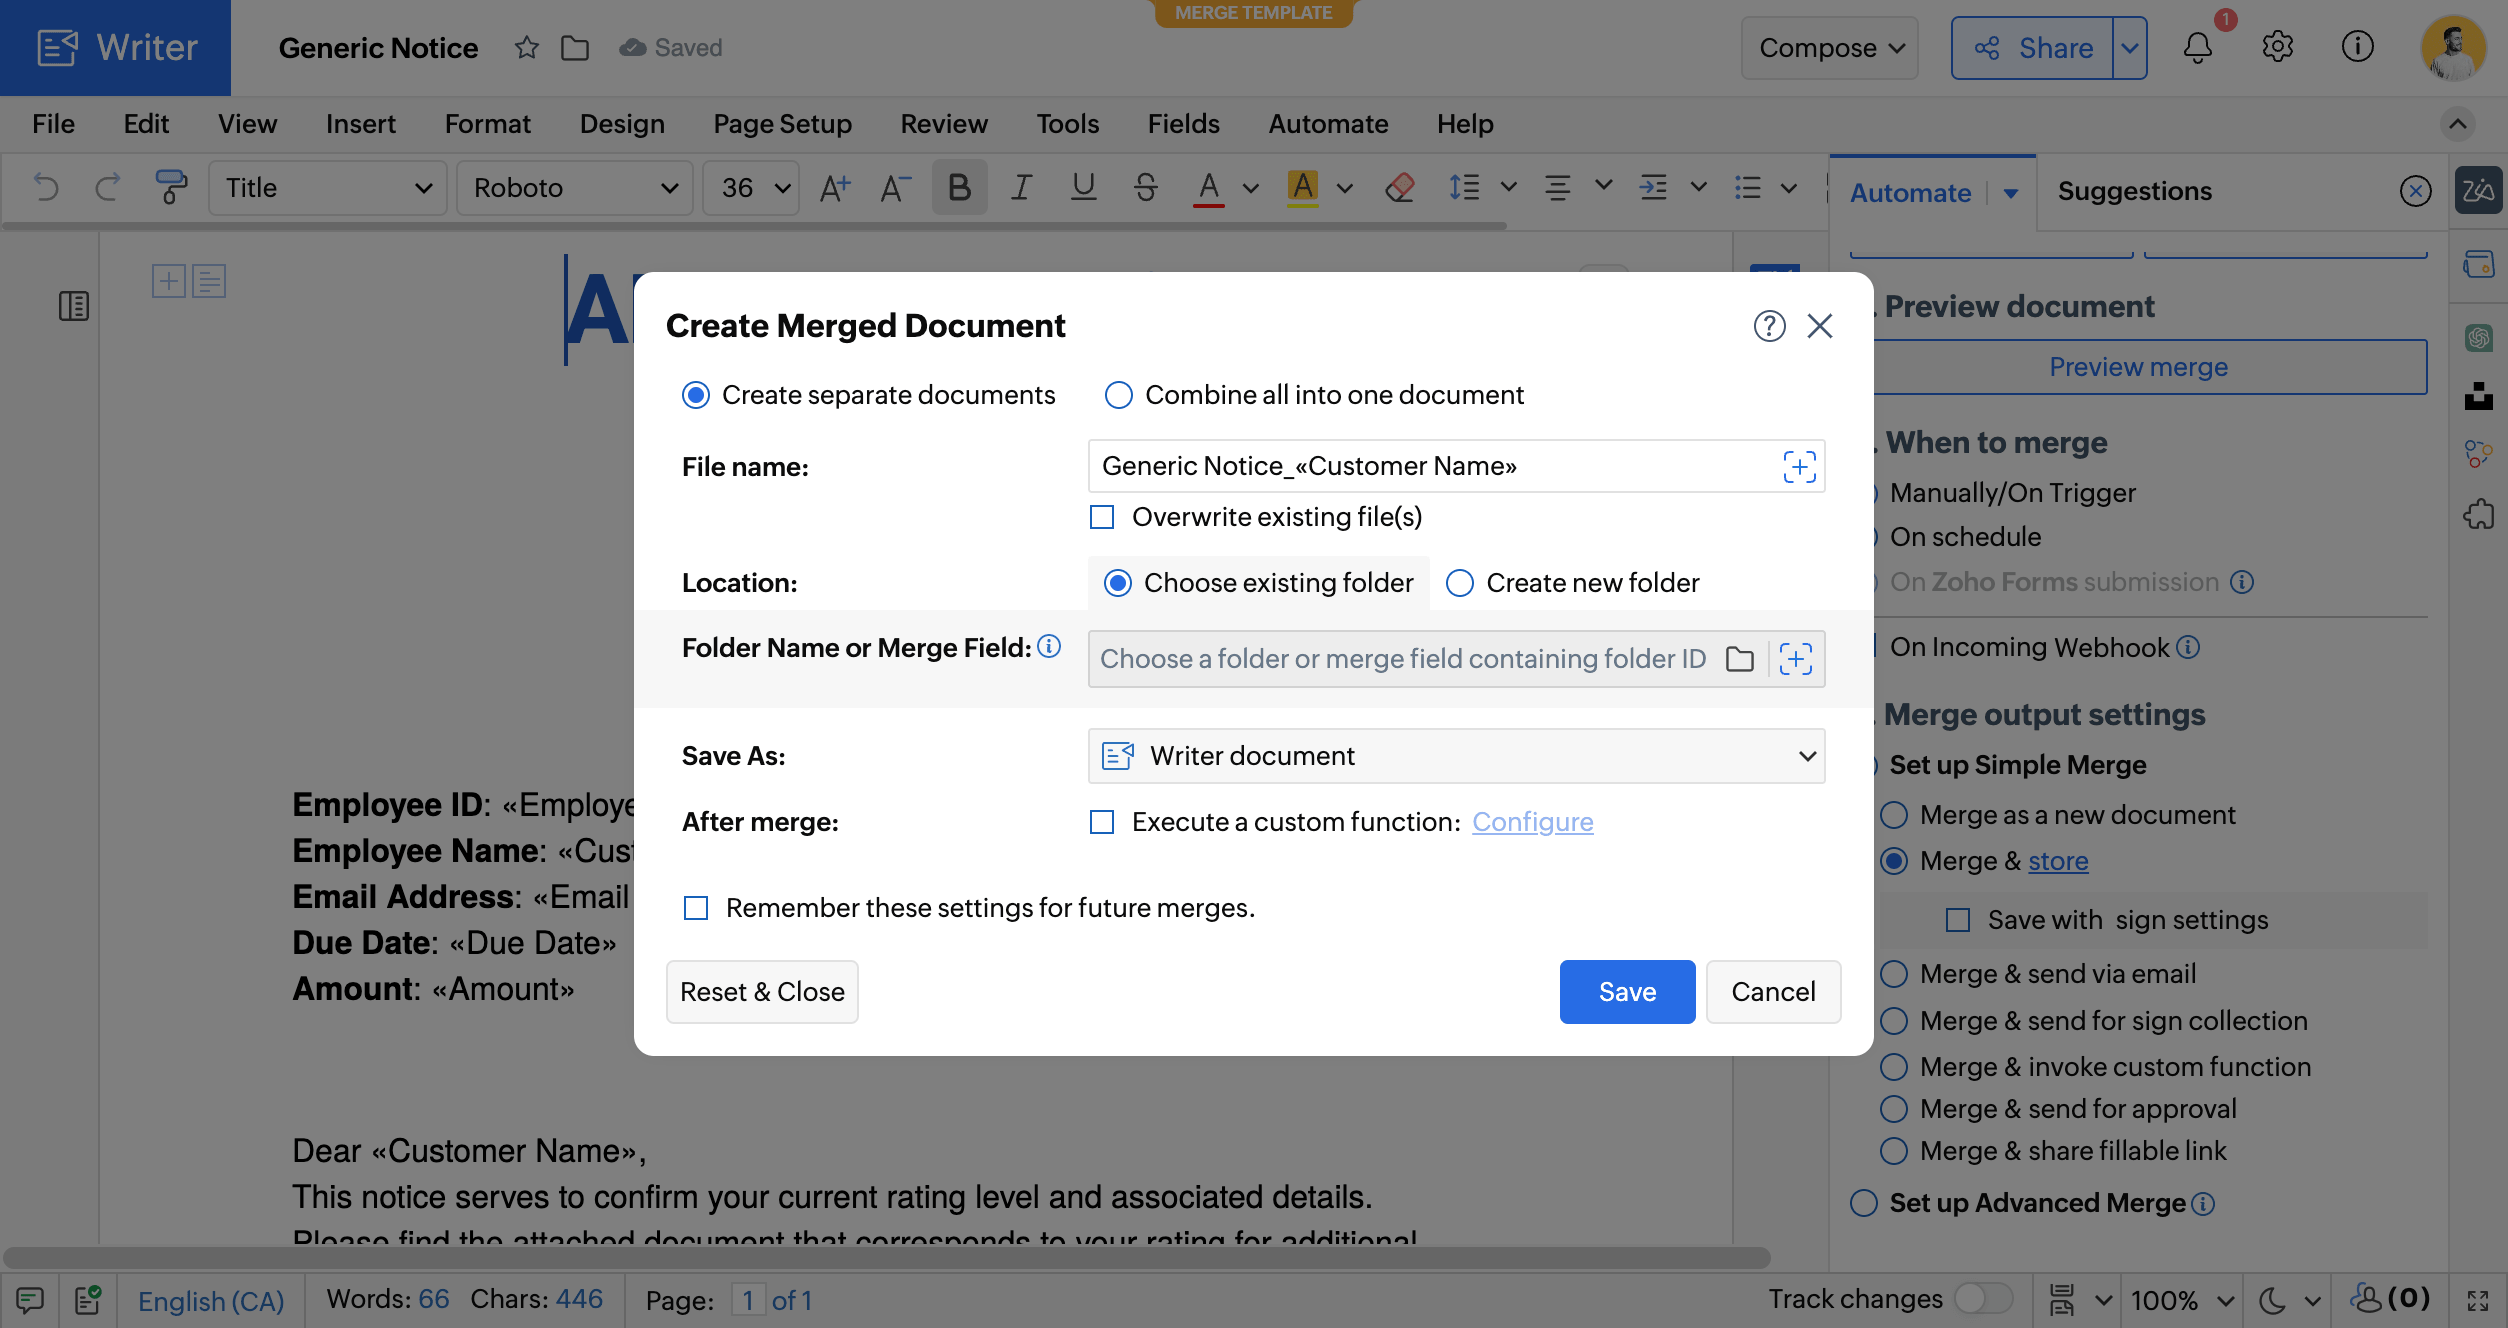Open the Fields menu
The image size is (2508, 1328).
click(x=1183, y=124)
